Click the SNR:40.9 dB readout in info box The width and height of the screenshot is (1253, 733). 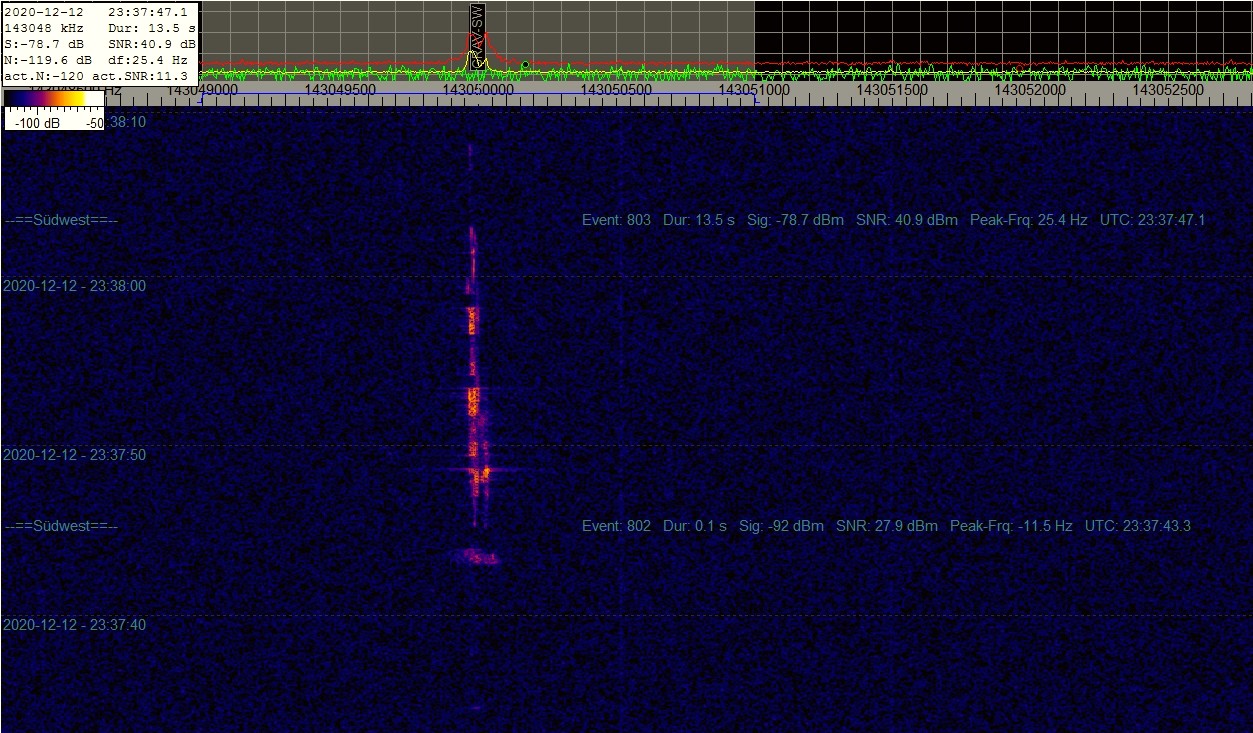coord(152,44)
